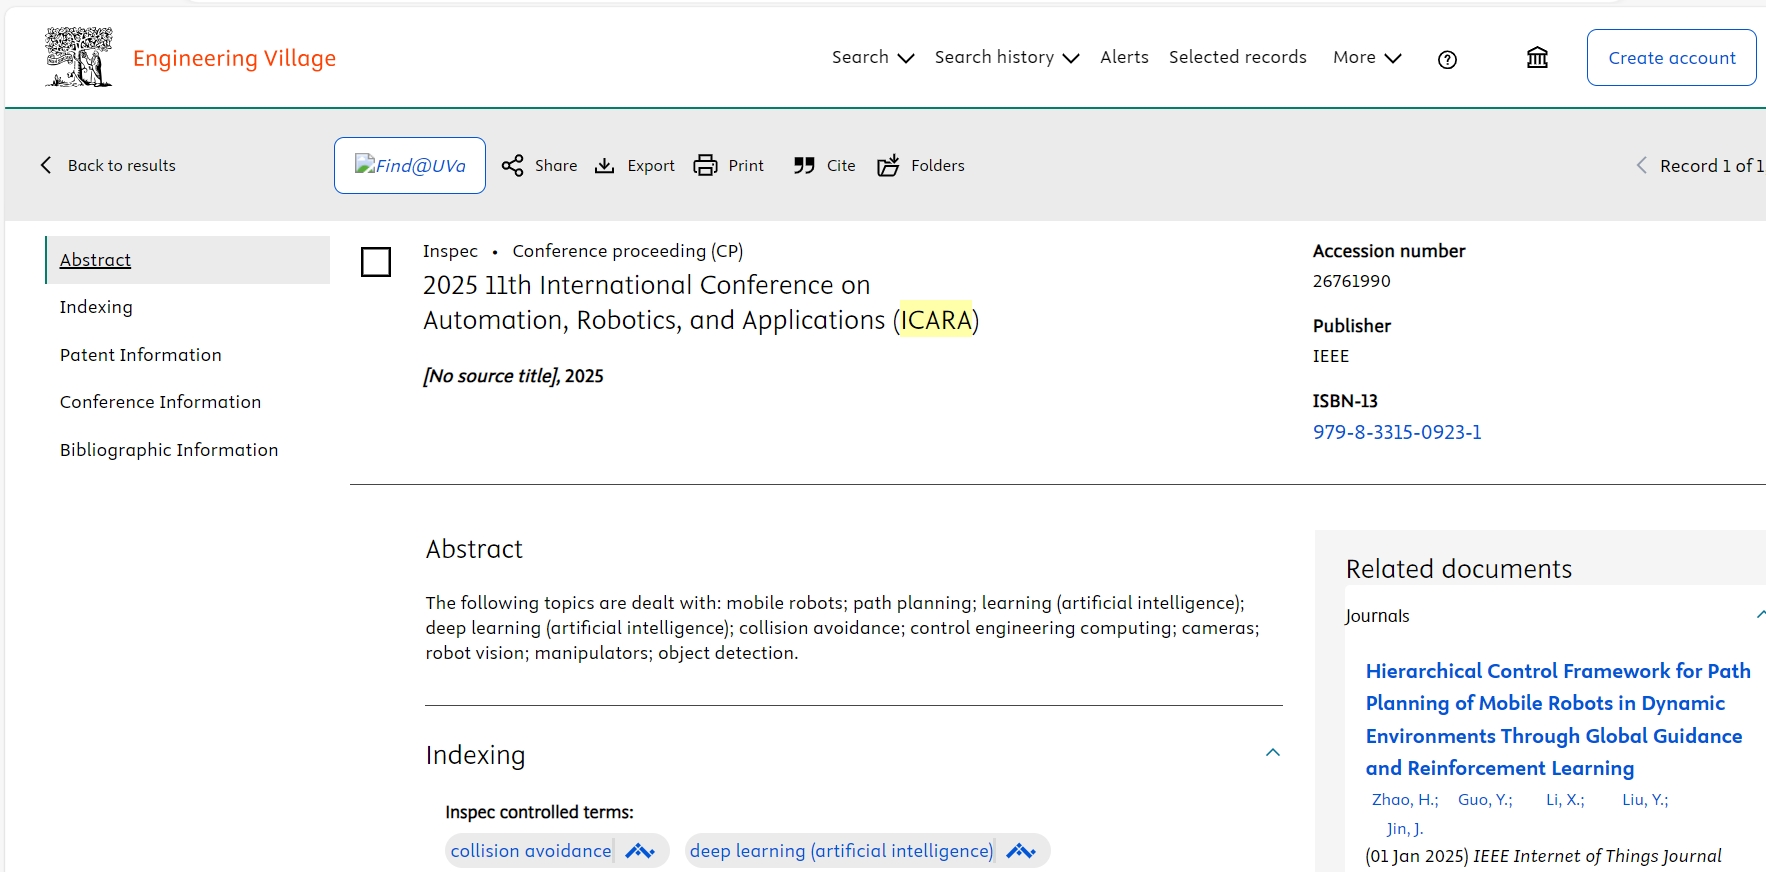Screen dimensions: 1766x872
Task: Go to previous record arrow
Action: tap(1641, 165)
